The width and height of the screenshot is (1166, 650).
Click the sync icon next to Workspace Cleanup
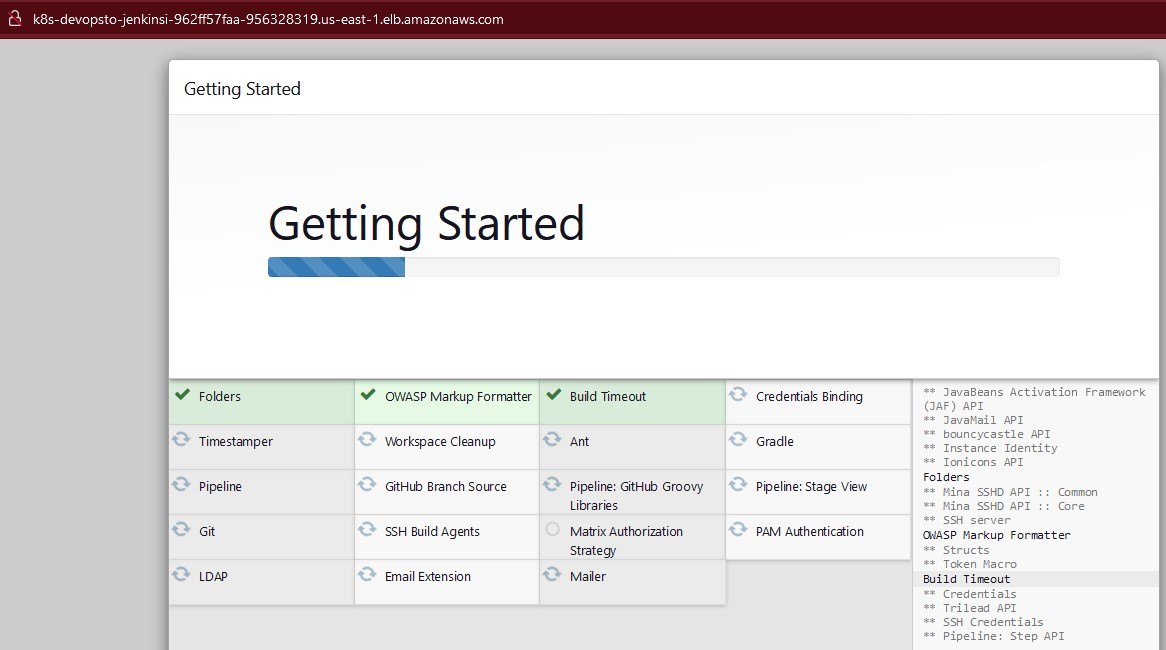(367, 440)
